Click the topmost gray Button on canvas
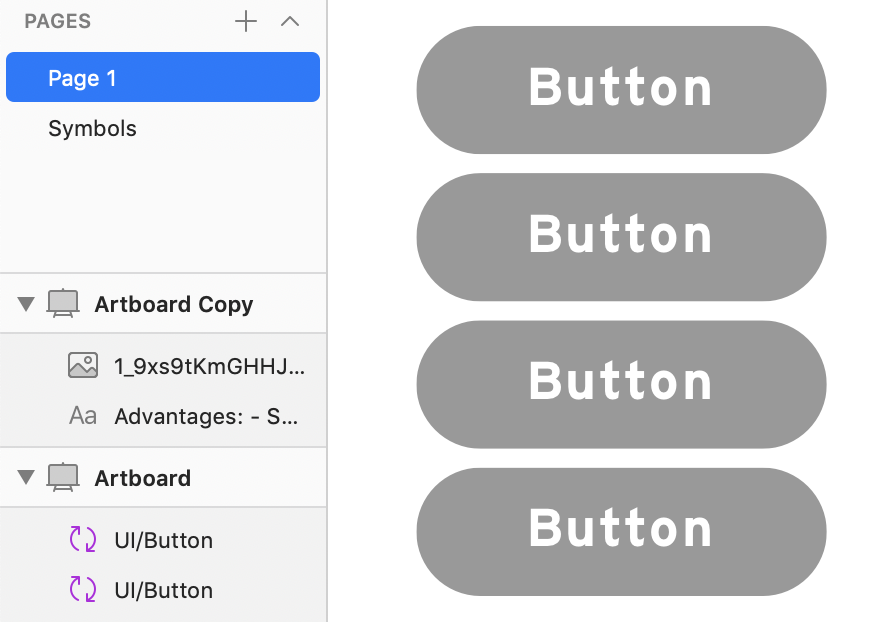 [x=621, y=90]
